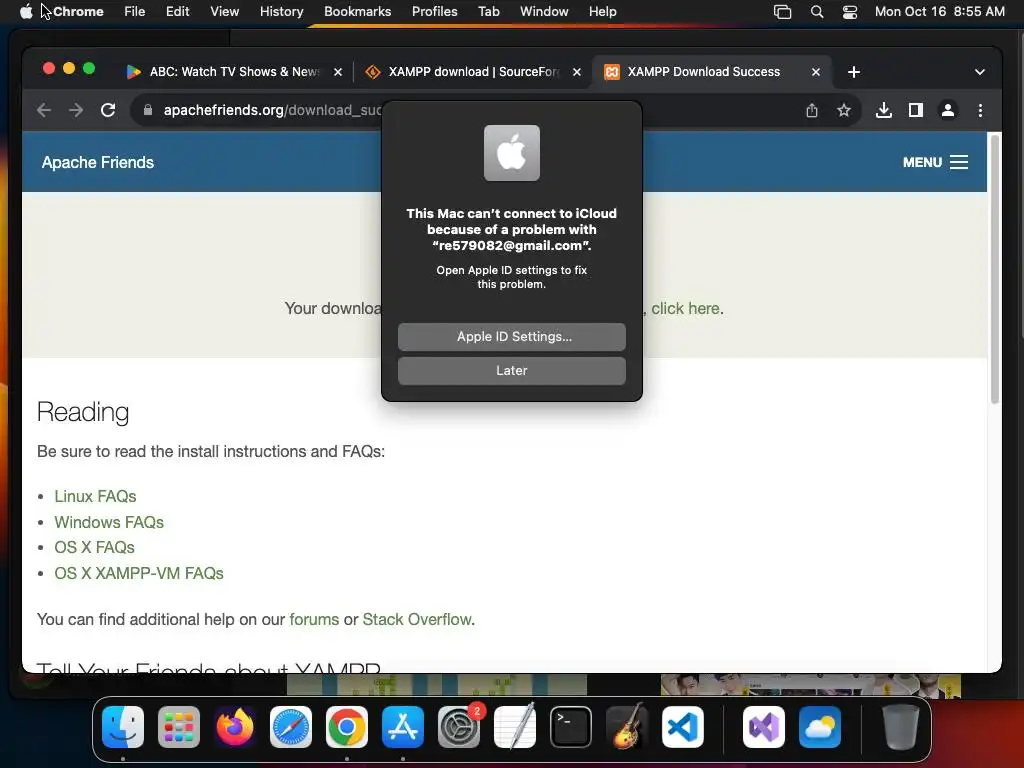
Task: Open the Window menu
Action: pyautogui.click(x=544, y=12)
